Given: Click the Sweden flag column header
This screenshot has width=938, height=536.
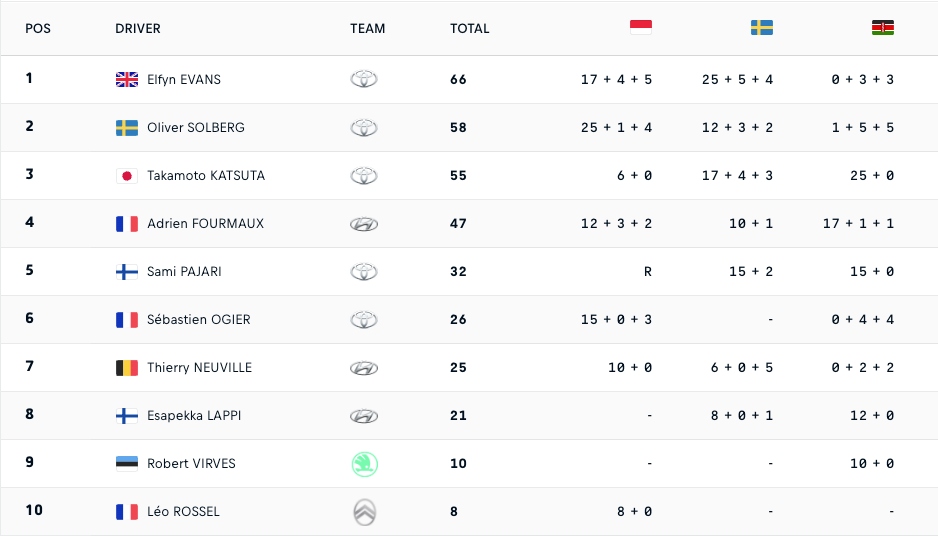Looking at the screenshot, I should 762,28.
